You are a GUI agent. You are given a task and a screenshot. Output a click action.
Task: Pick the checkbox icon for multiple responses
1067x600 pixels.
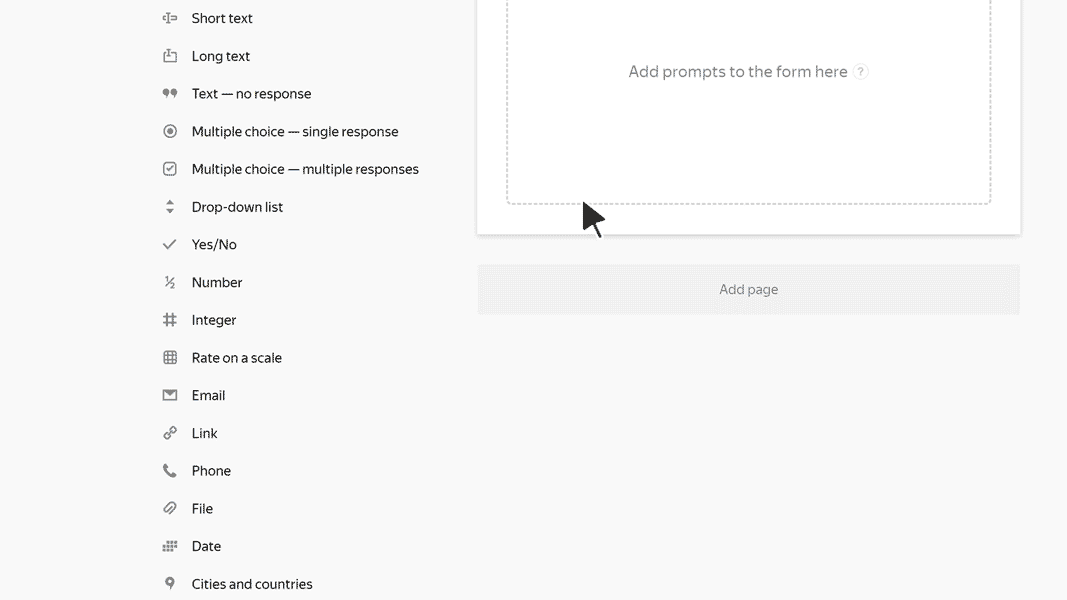[169, 169]
